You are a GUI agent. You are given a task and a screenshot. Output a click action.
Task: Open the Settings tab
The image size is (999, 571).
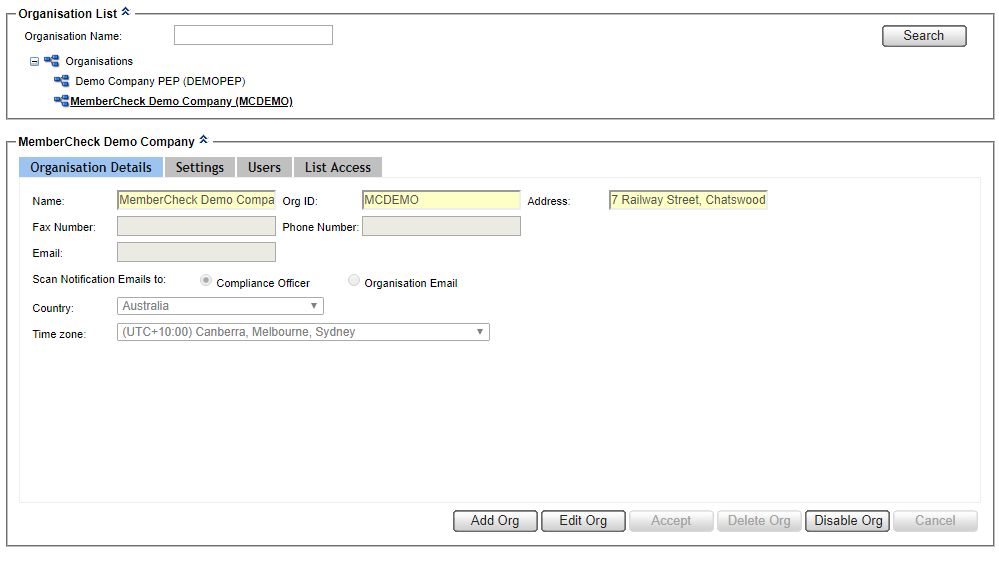coord(200,167)
